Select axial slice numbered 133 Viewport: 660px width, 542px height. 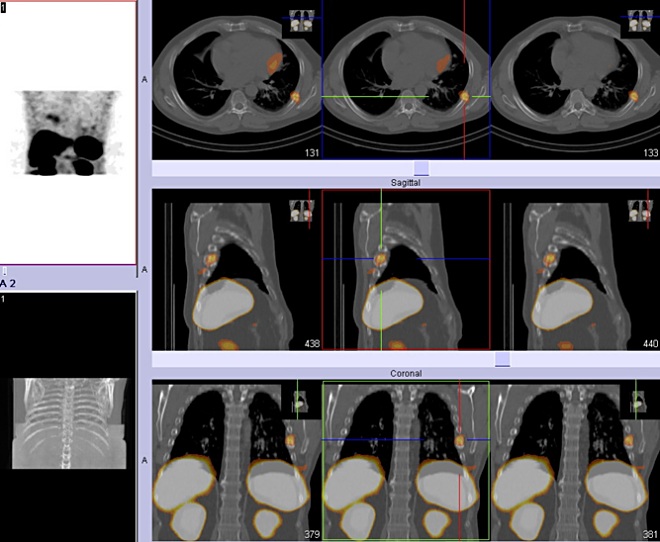(574, 80)
